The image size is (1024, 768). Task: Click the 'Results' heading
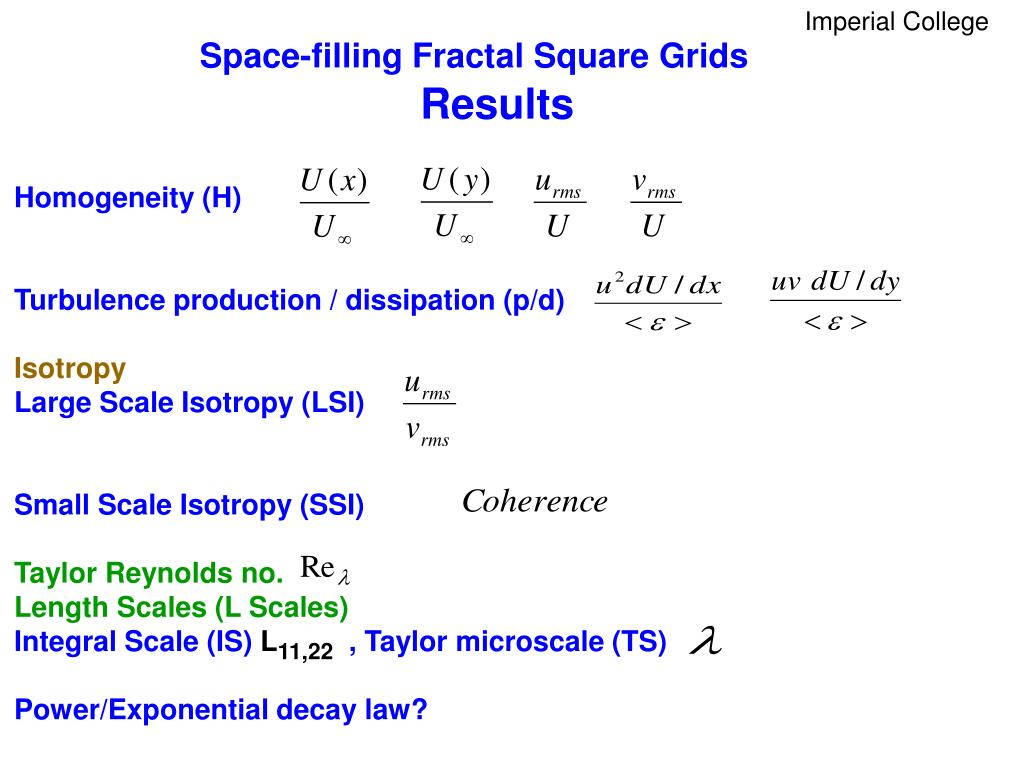(x=497, y=104)
